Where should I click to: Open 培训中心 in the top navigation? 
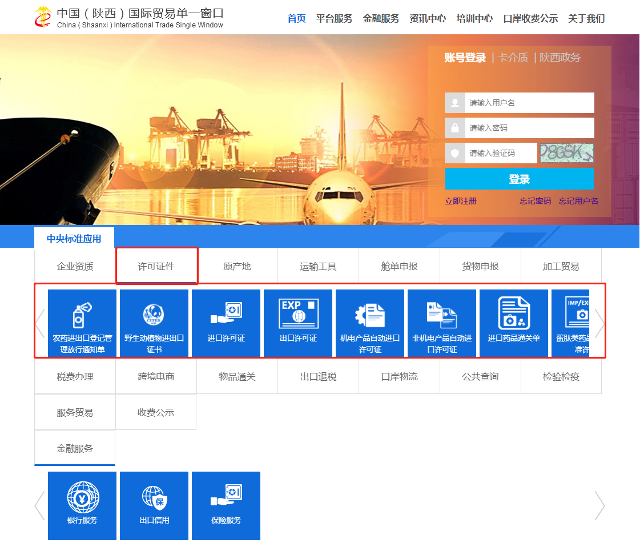(x=475, y=18)
